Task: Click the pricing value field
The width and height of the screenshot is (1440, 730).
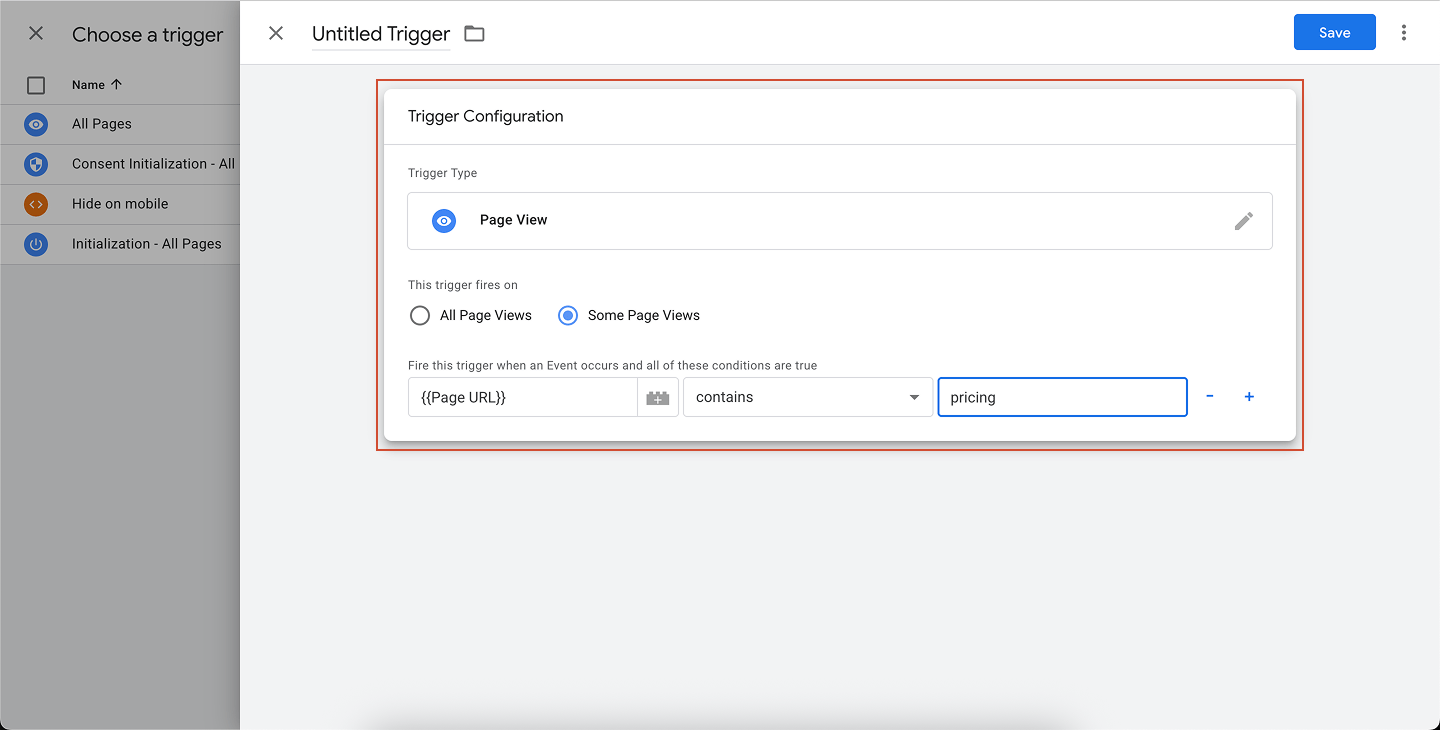Action: (x=1062, y=397)
